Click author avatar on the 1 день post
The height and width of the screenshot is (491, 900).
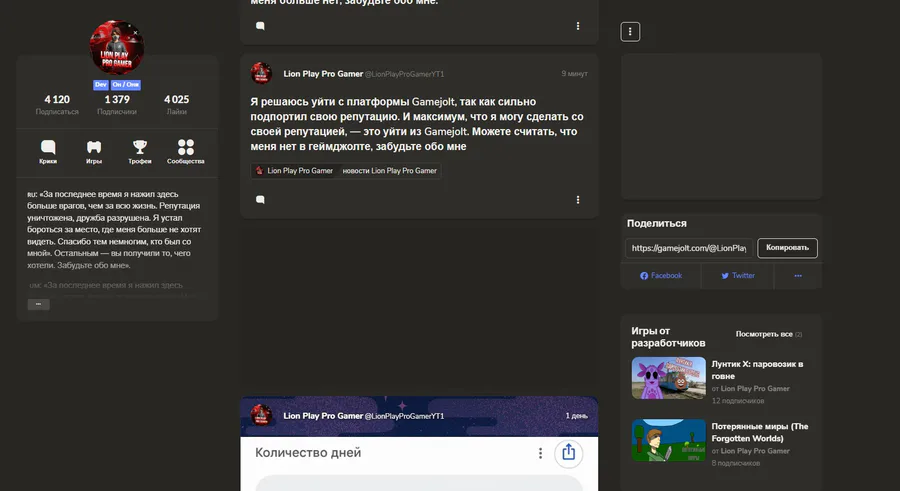pyautogui.click(x=261, y=415)
